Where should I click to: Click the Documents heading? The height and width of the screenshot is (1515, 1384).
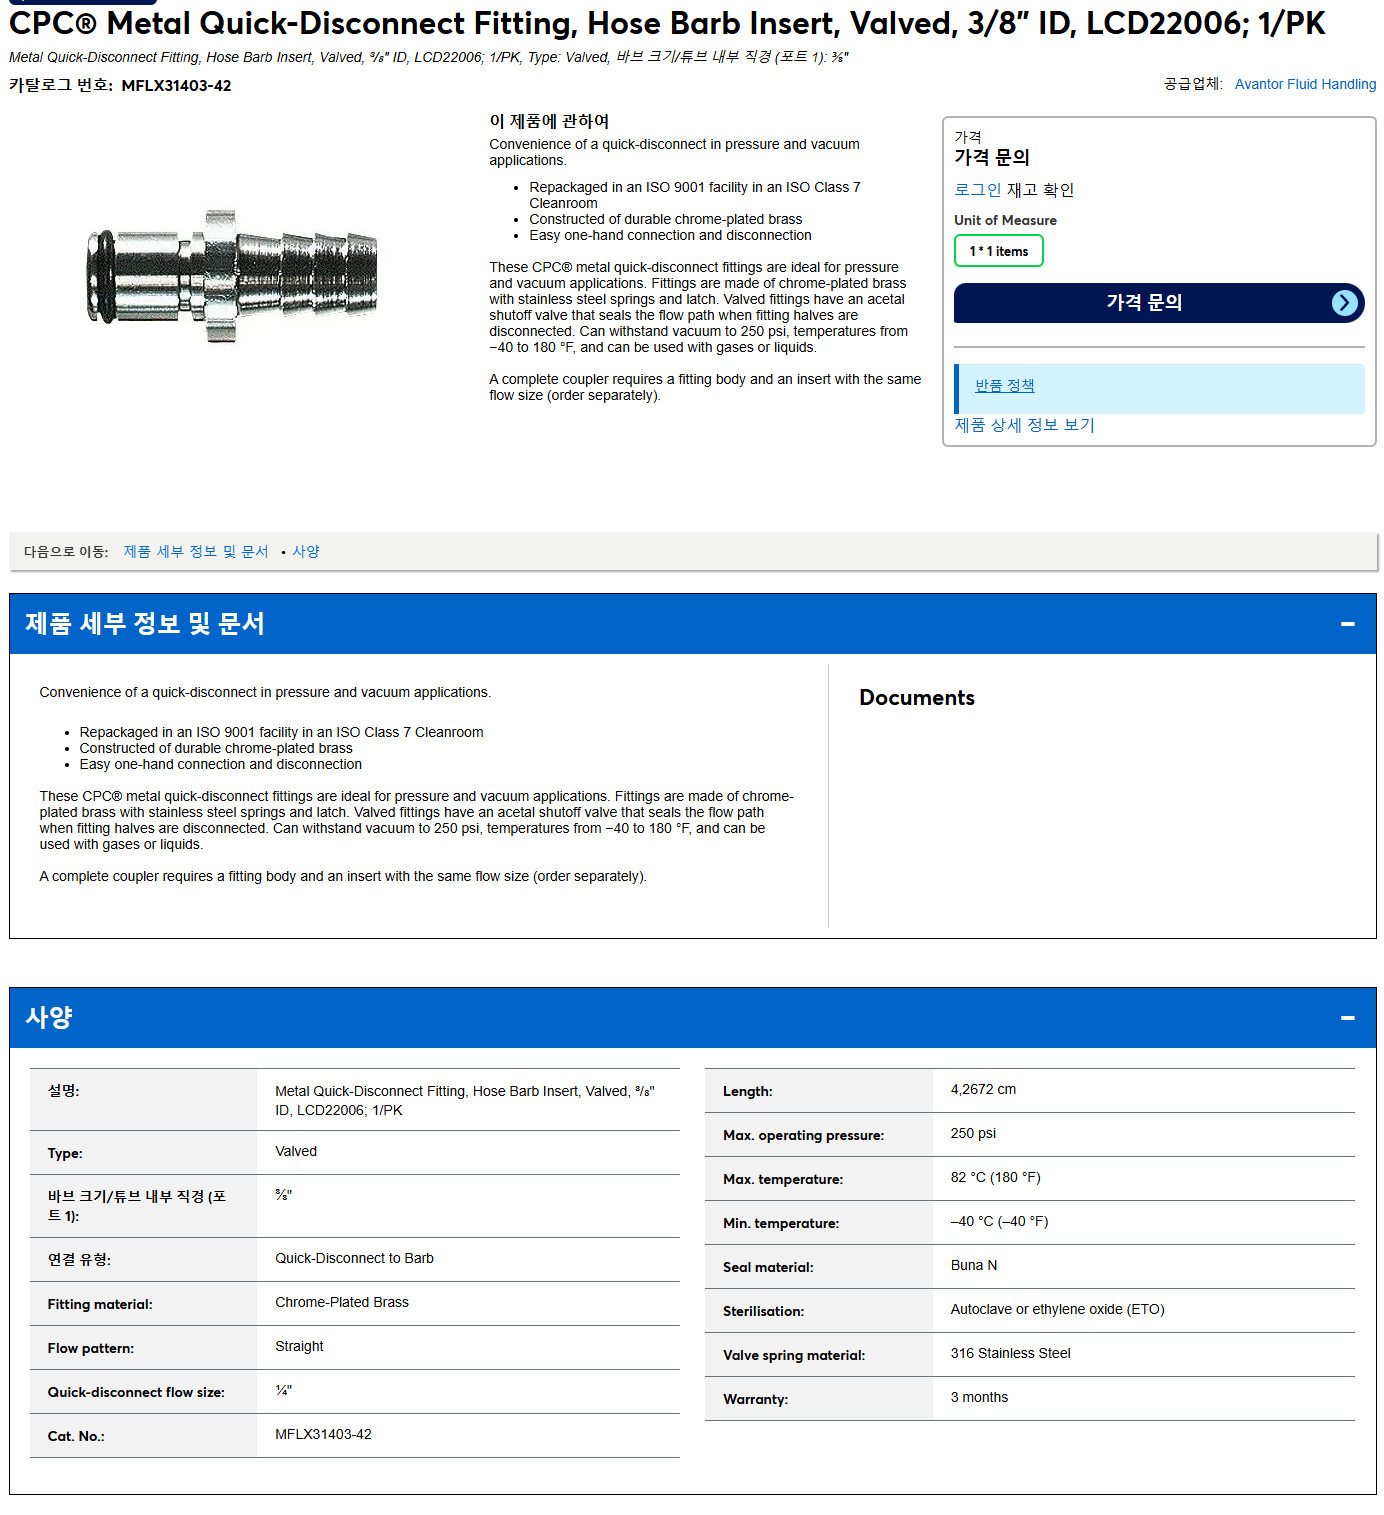(917, 698)
